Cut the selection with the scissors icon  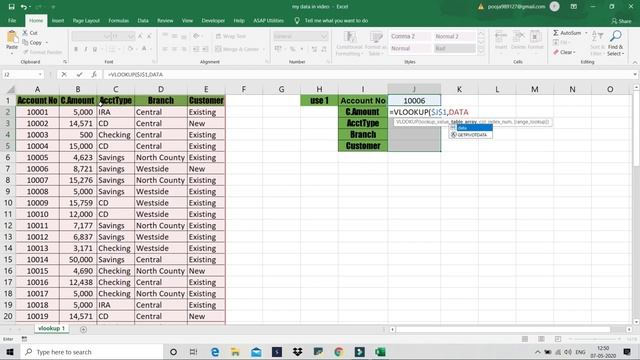coord(25,33)
